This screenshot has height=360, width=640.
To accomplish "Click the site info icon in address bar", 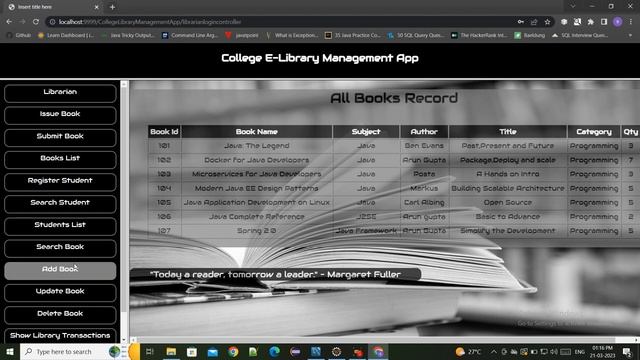I will click(x=52, y=22).
